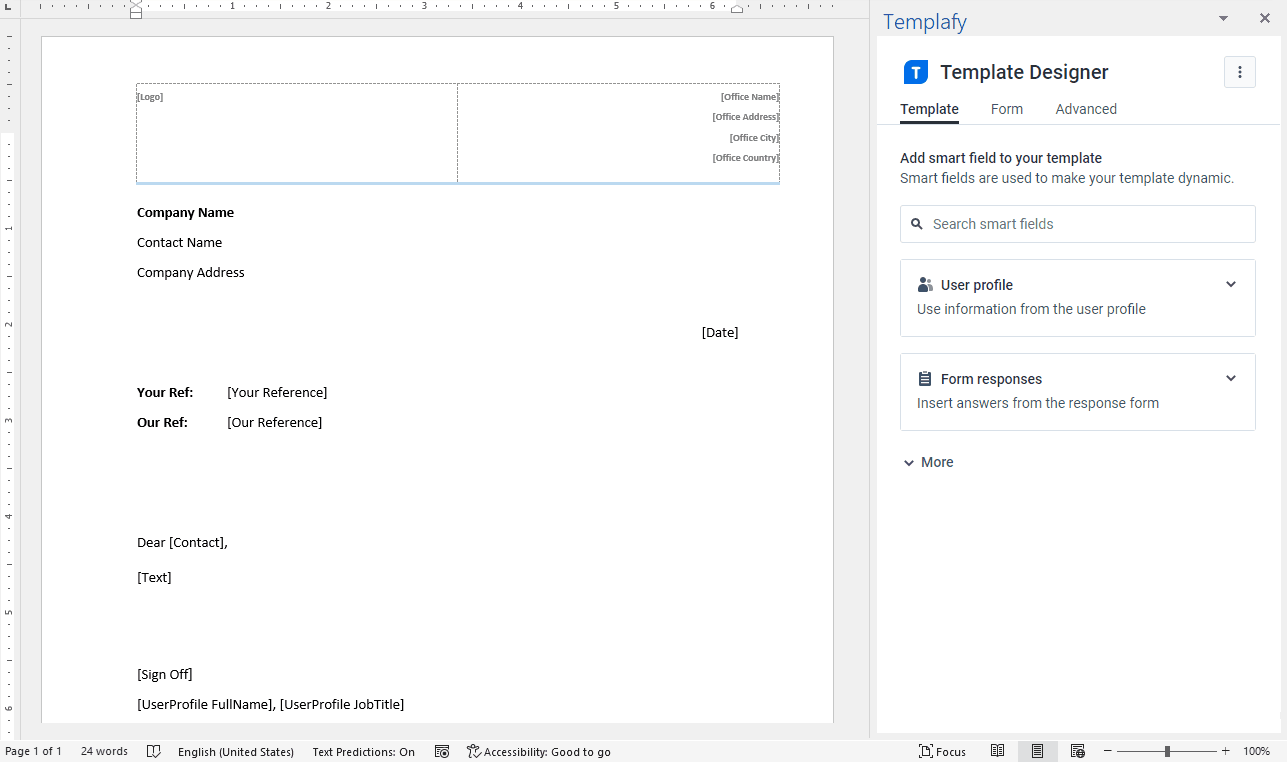Toggle Print Layout view

(1037, 751)
